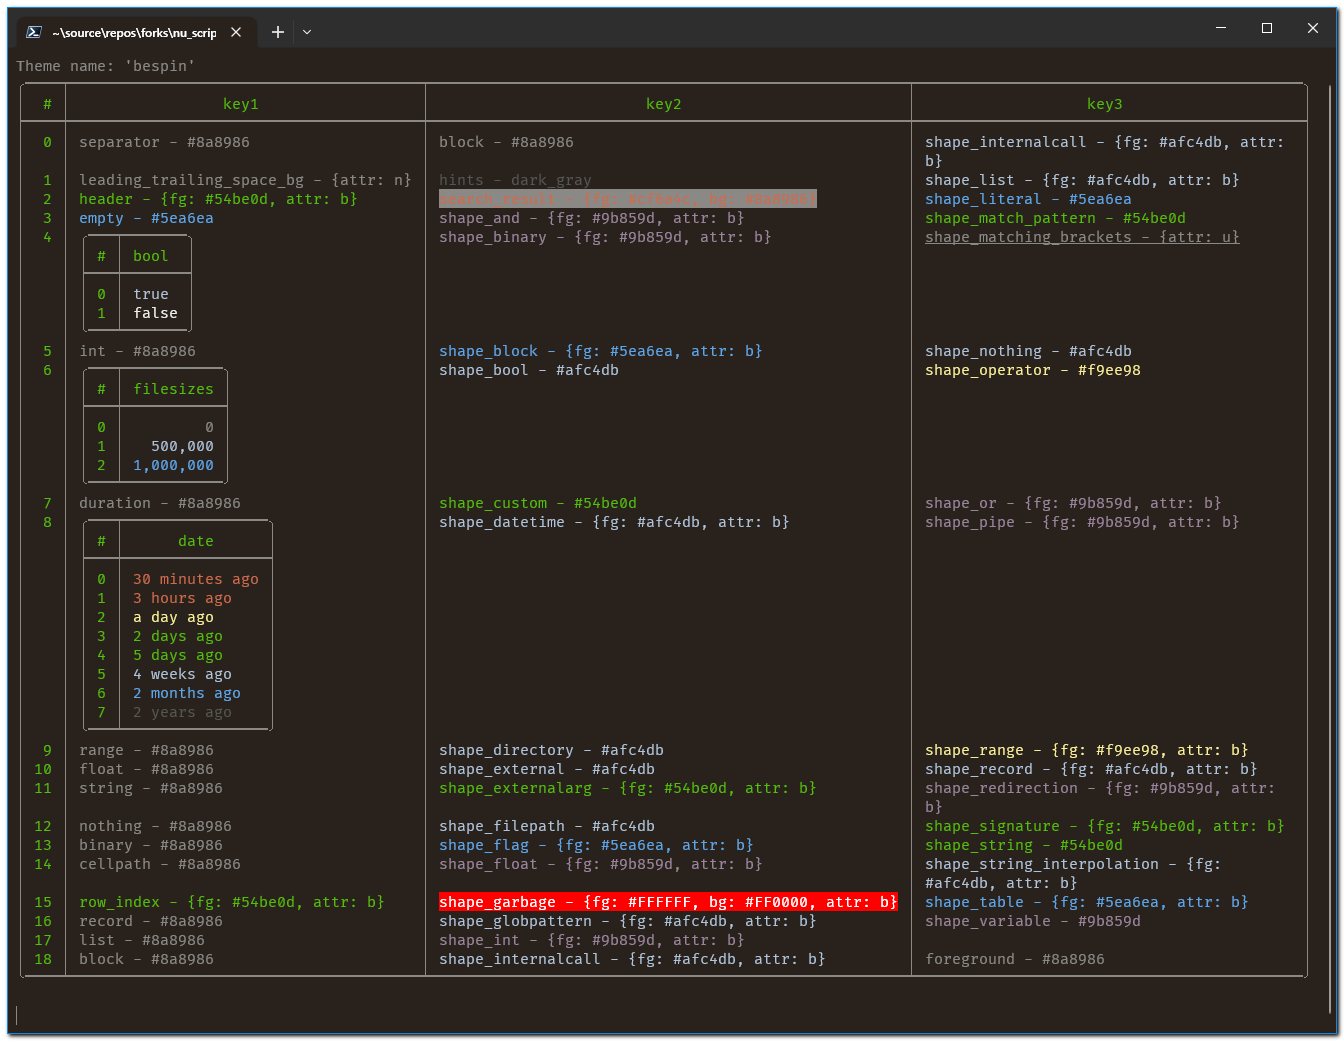Click the "shape_block" blue text row
The image size is (1344, 1041).
pos(601,351)
